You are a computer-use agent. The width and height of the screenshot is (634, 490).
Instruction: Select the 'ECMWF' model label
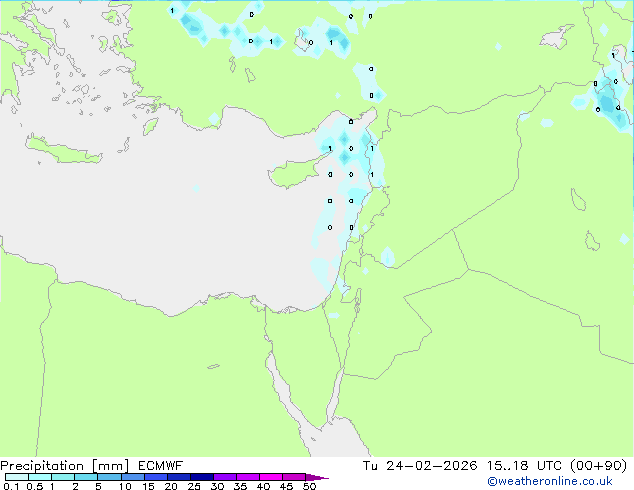point(161,466)
